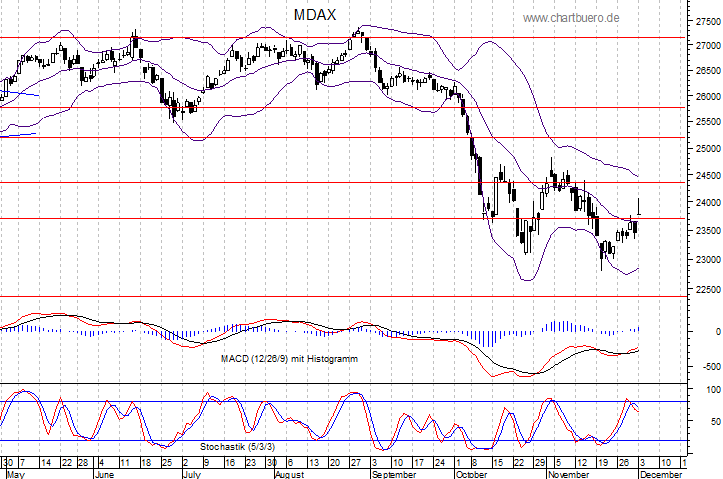
Task: Select the September month label
Action: (393, 474)
